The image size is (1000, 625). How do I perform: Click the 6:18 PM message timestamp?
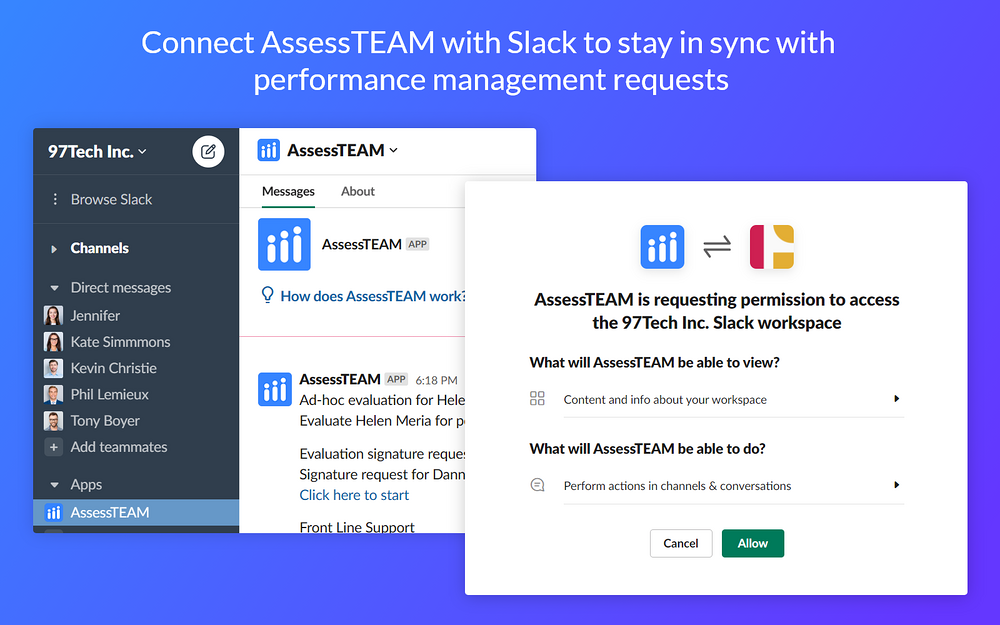click(x=436, y=380)
